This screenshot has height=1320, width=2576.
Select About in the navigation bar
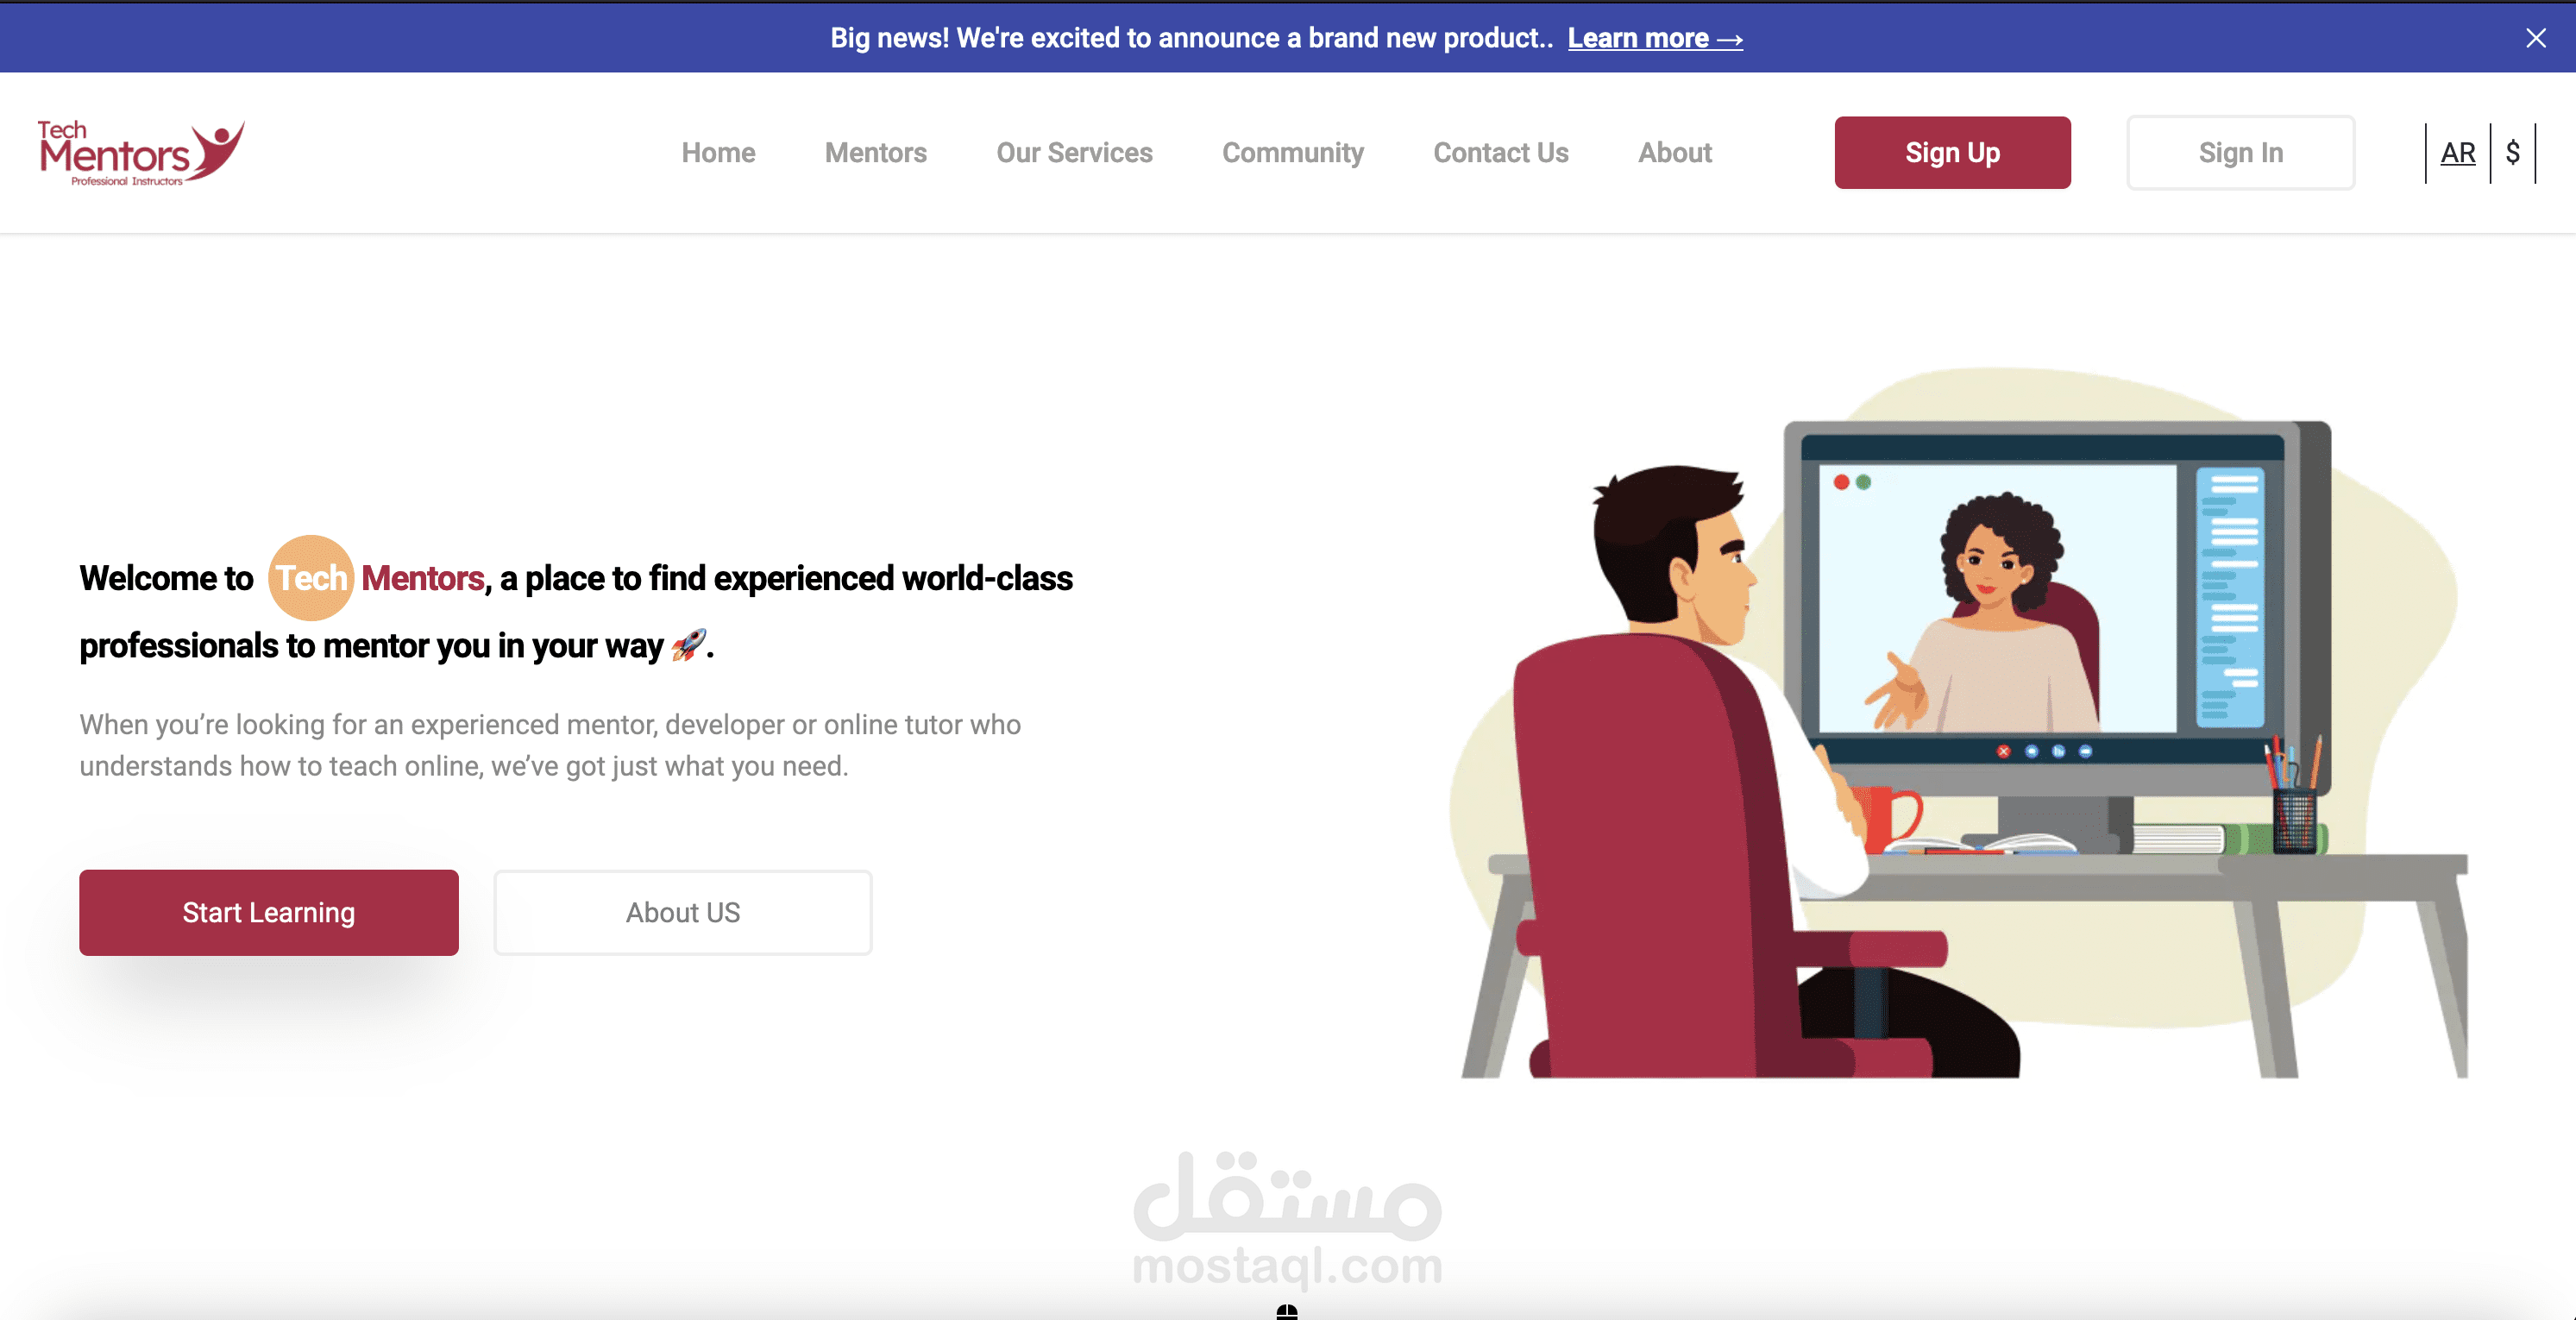click(1674, 152)
